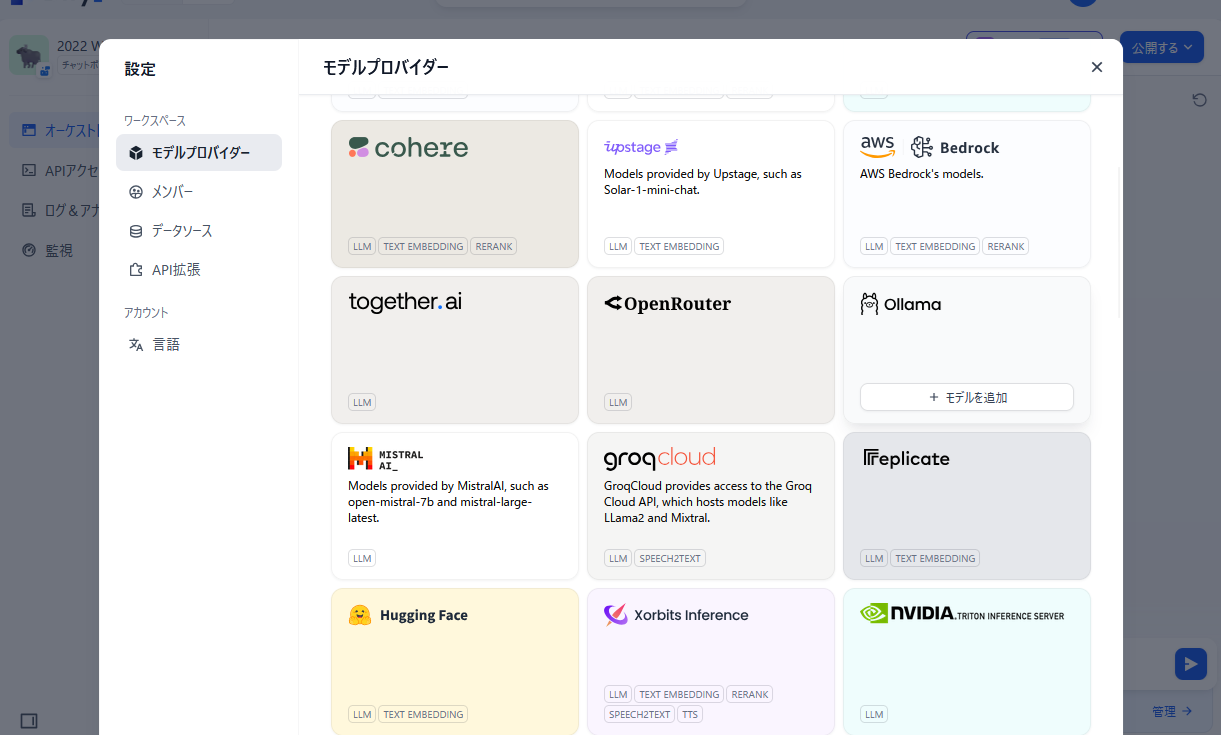Select the AWS Bedrock provider logo
This screenshot has width=1221, height=735.
[x=930, y=147]
